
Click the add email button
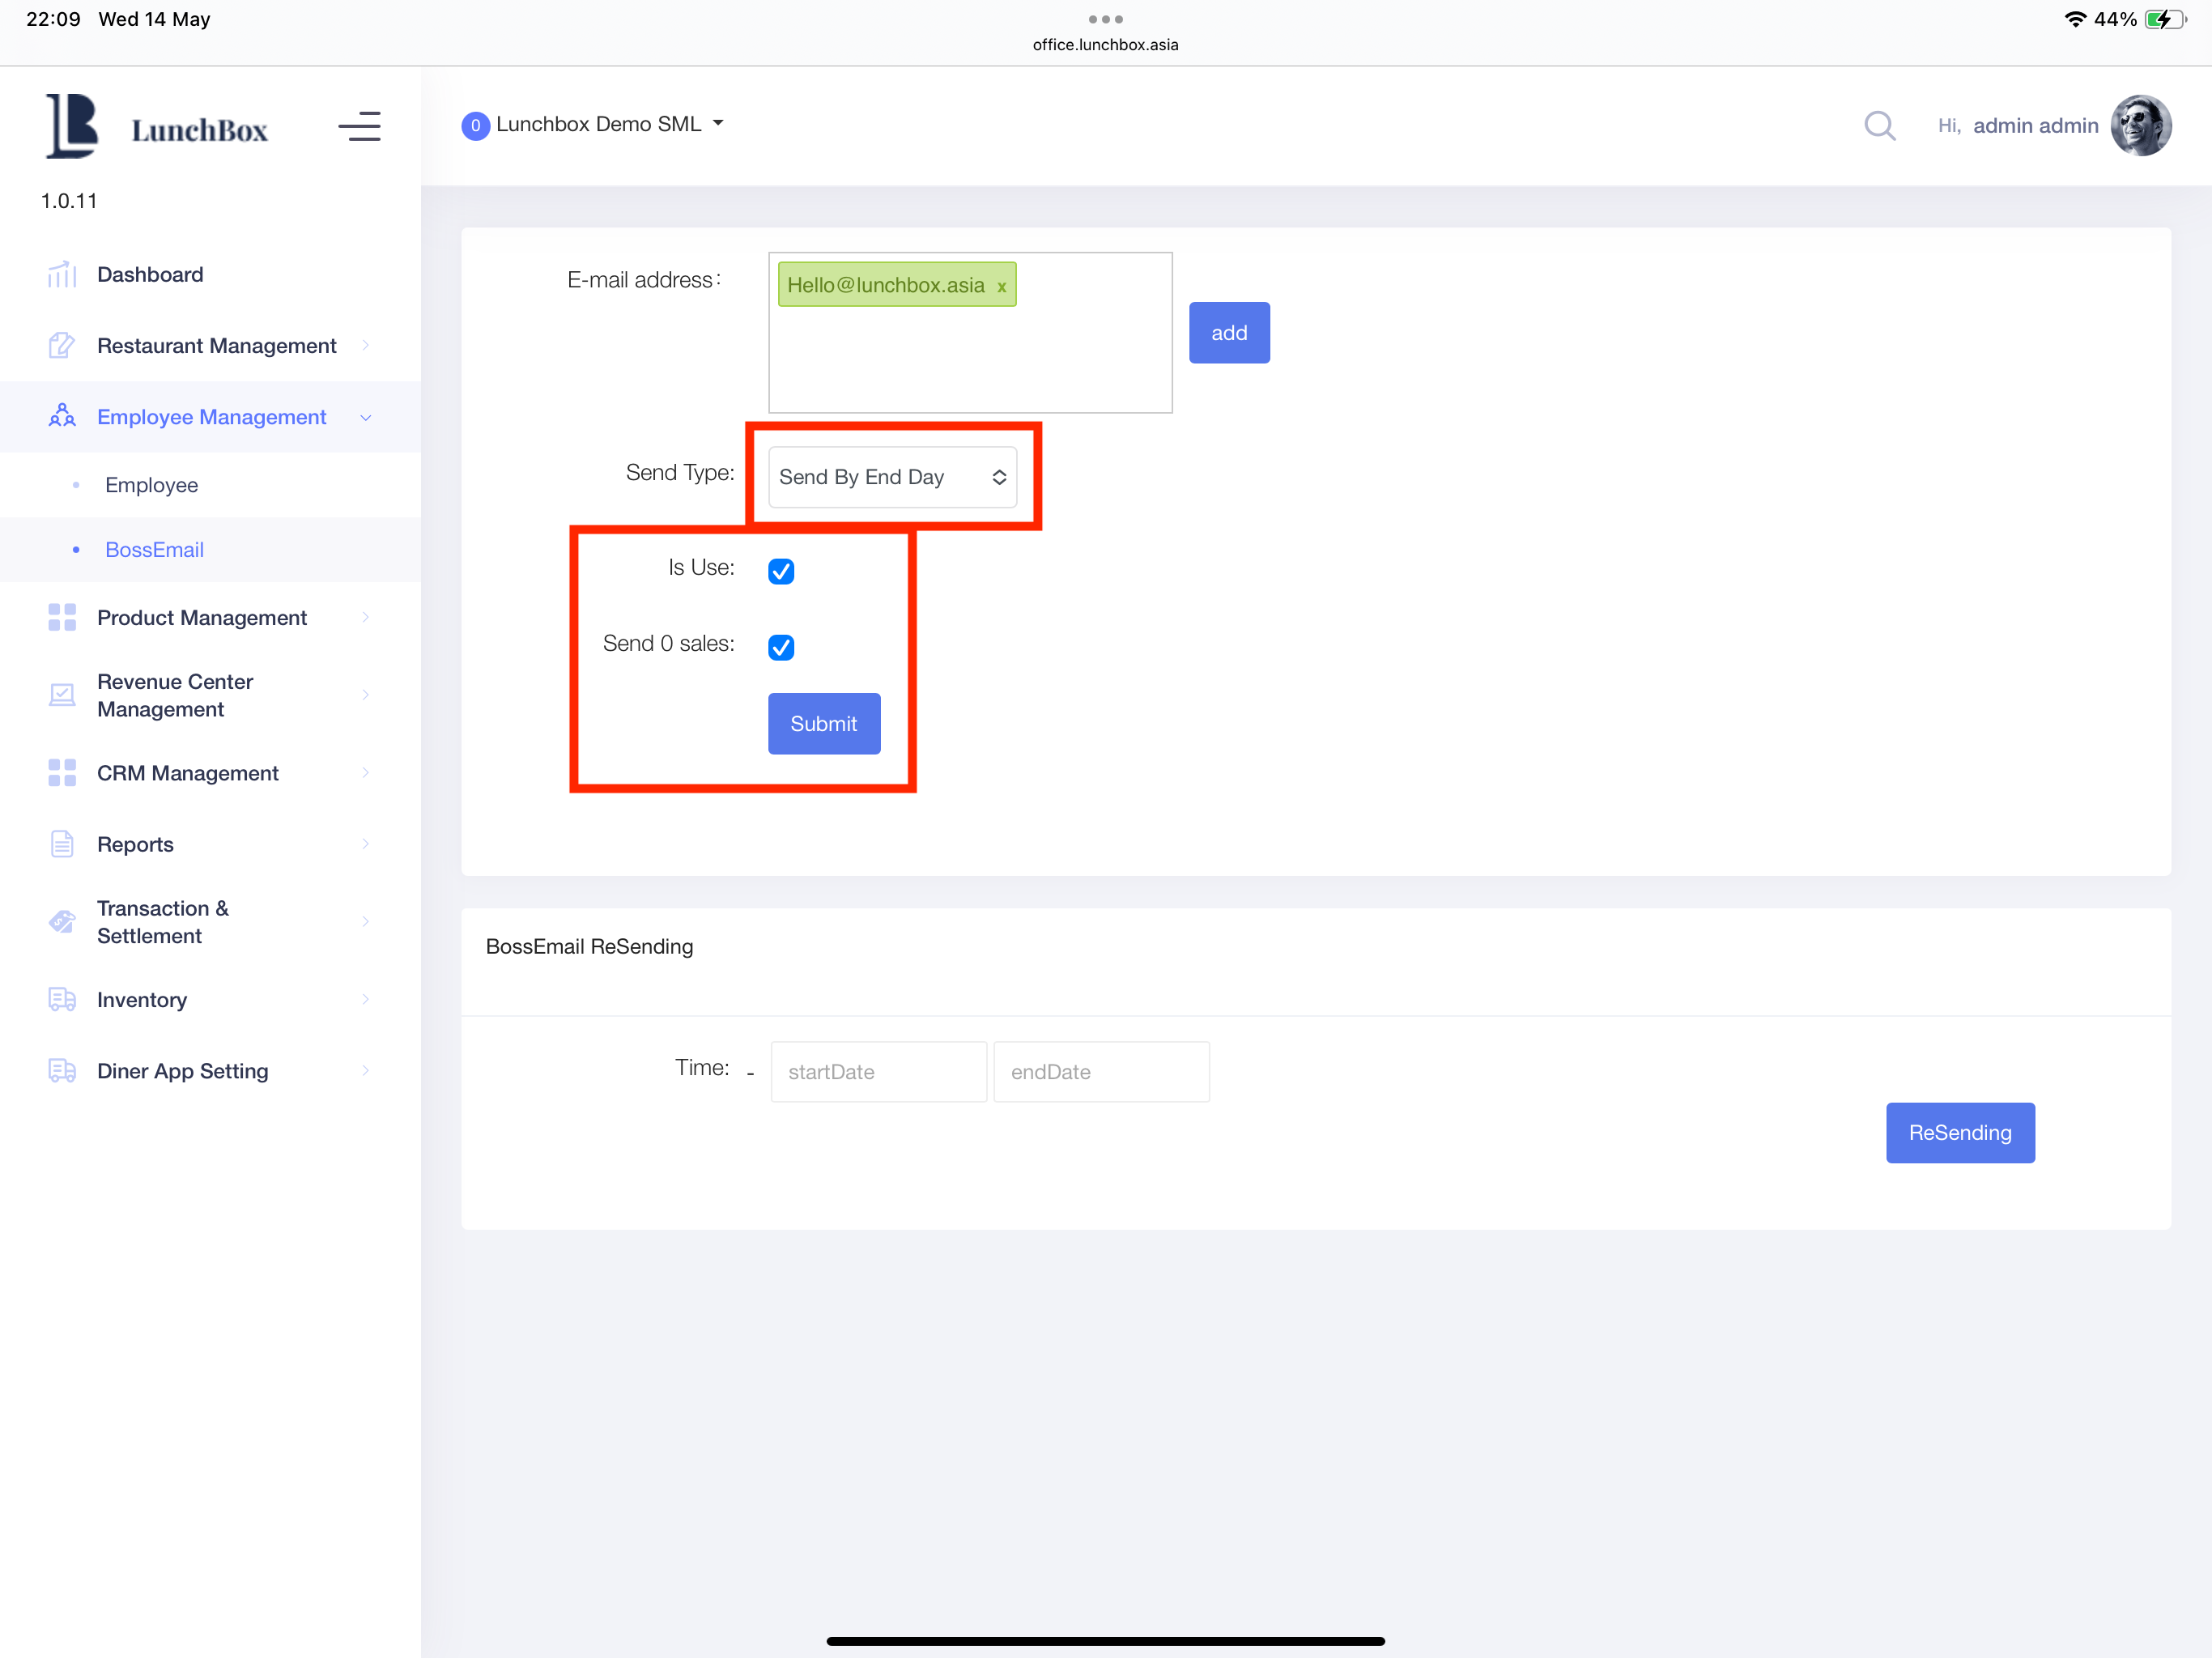1229,333
